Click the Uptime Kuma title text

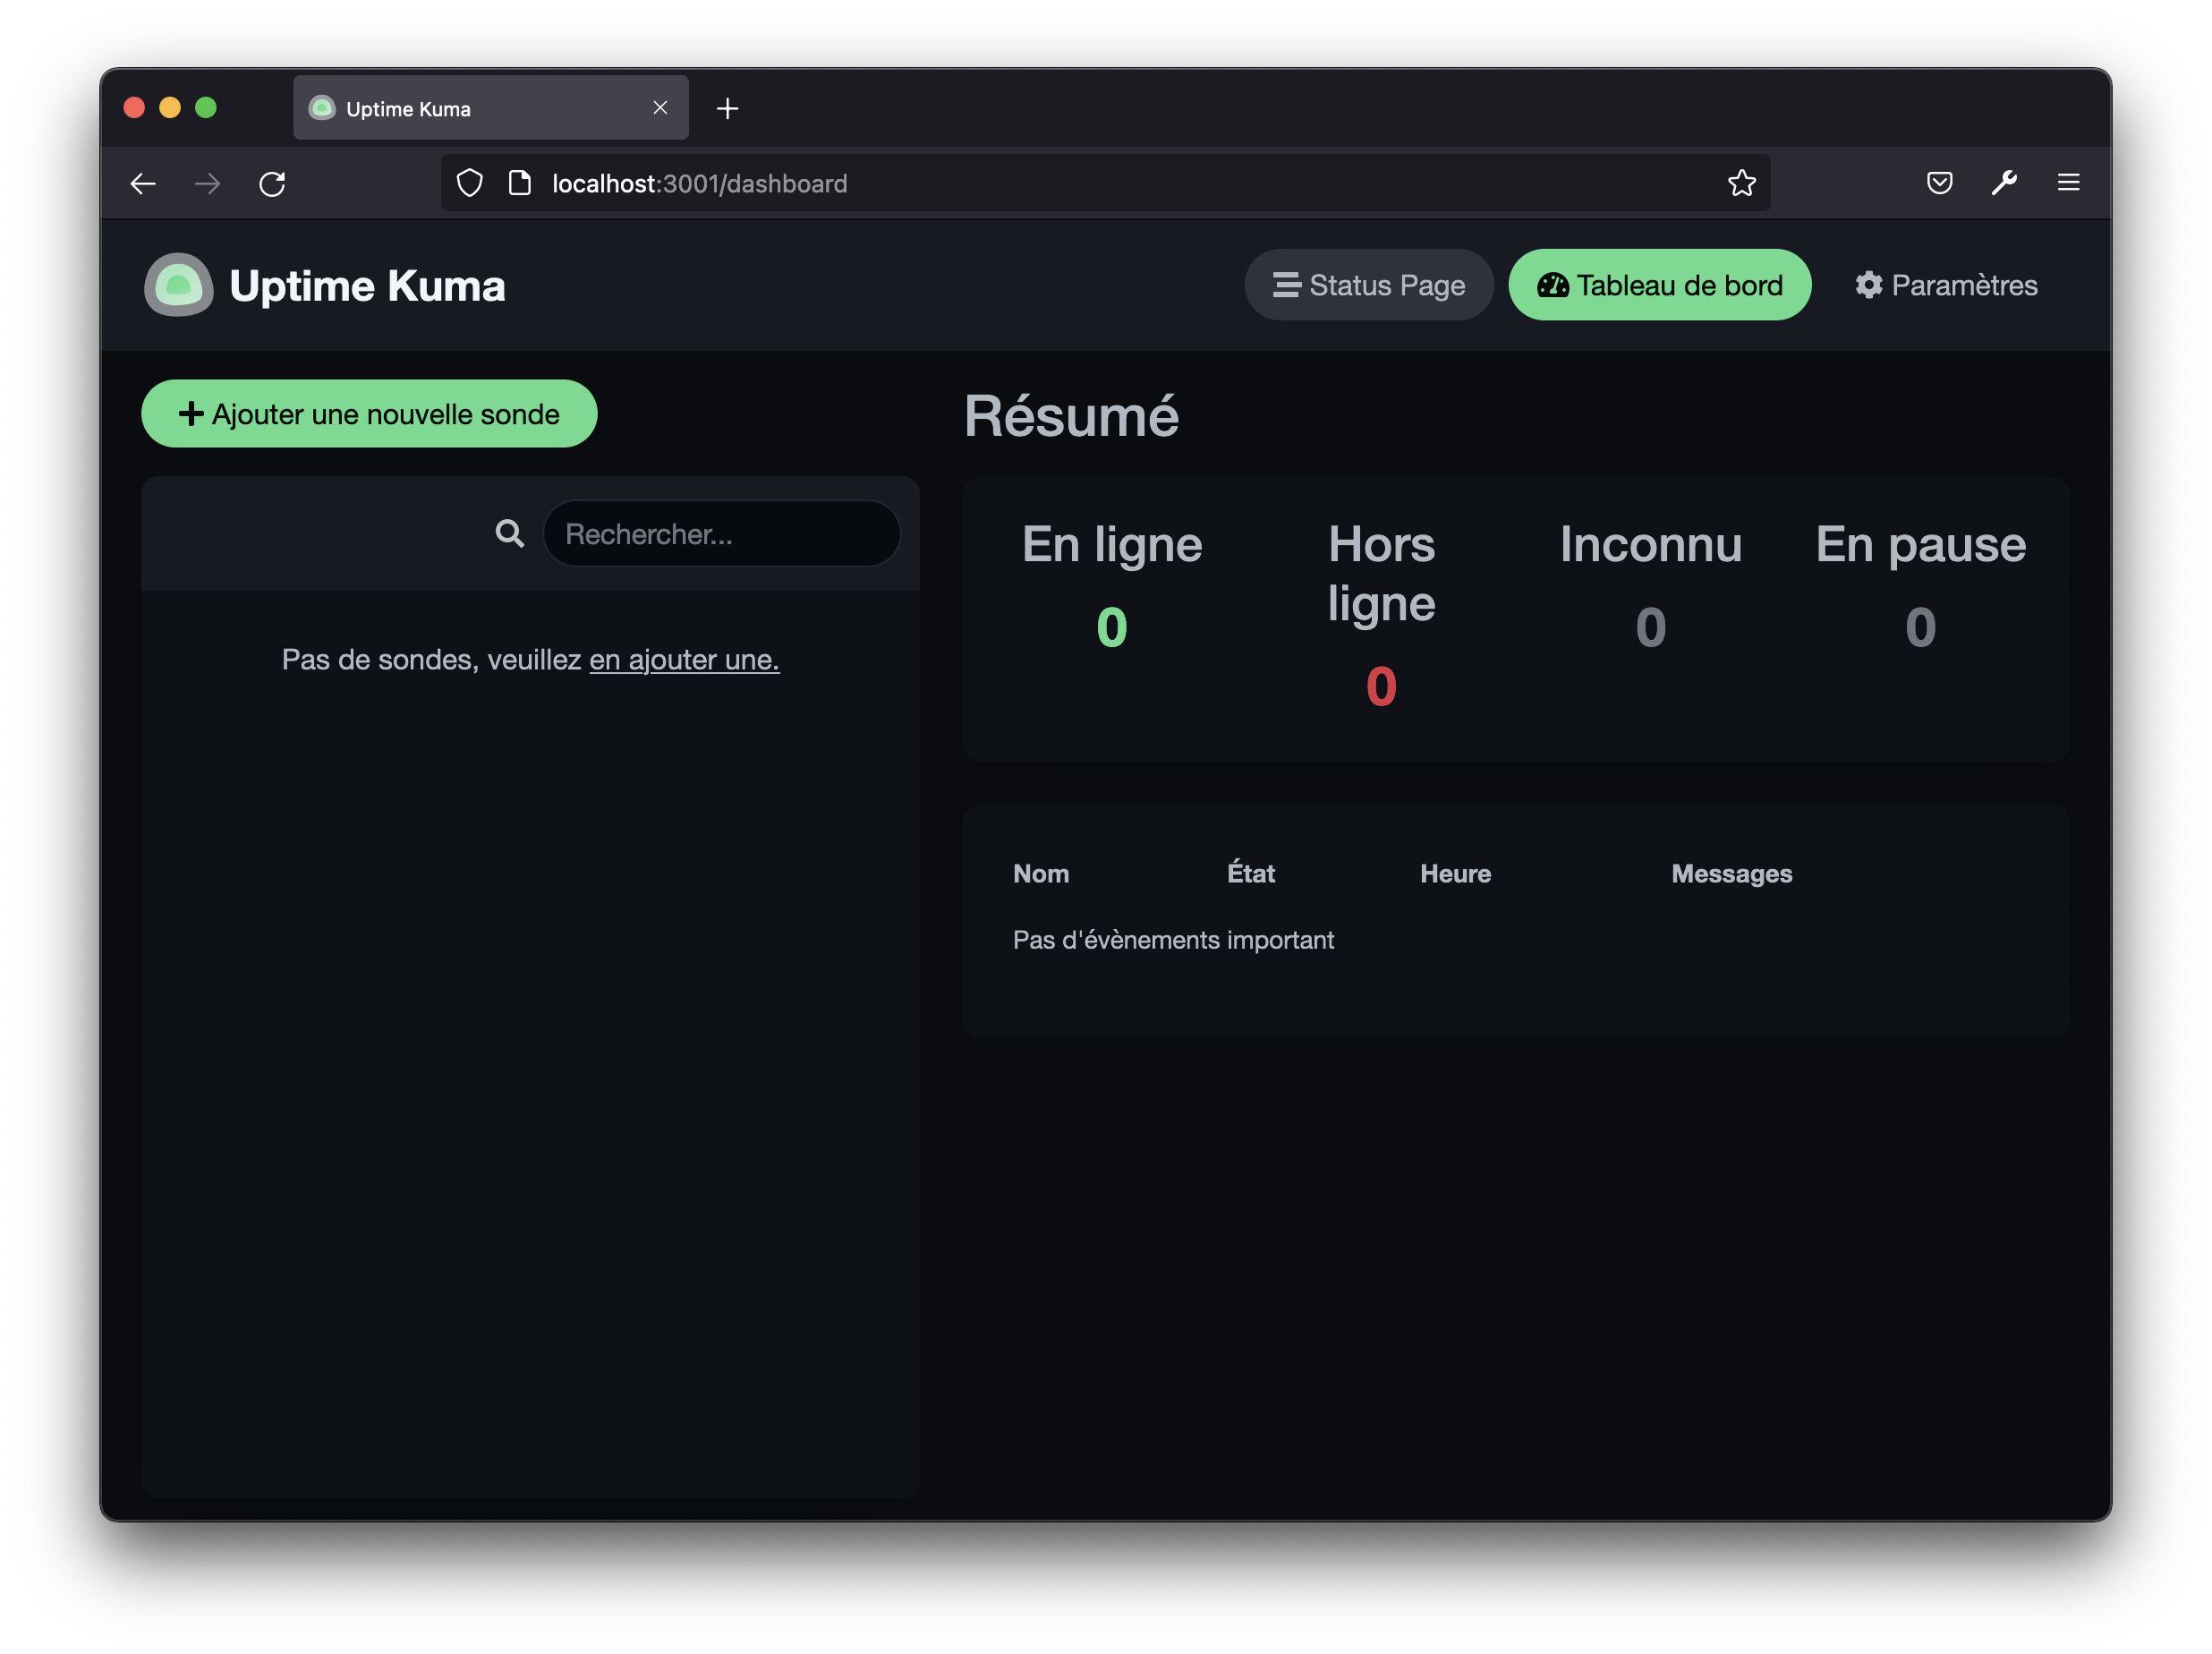(x=367, y=286)
